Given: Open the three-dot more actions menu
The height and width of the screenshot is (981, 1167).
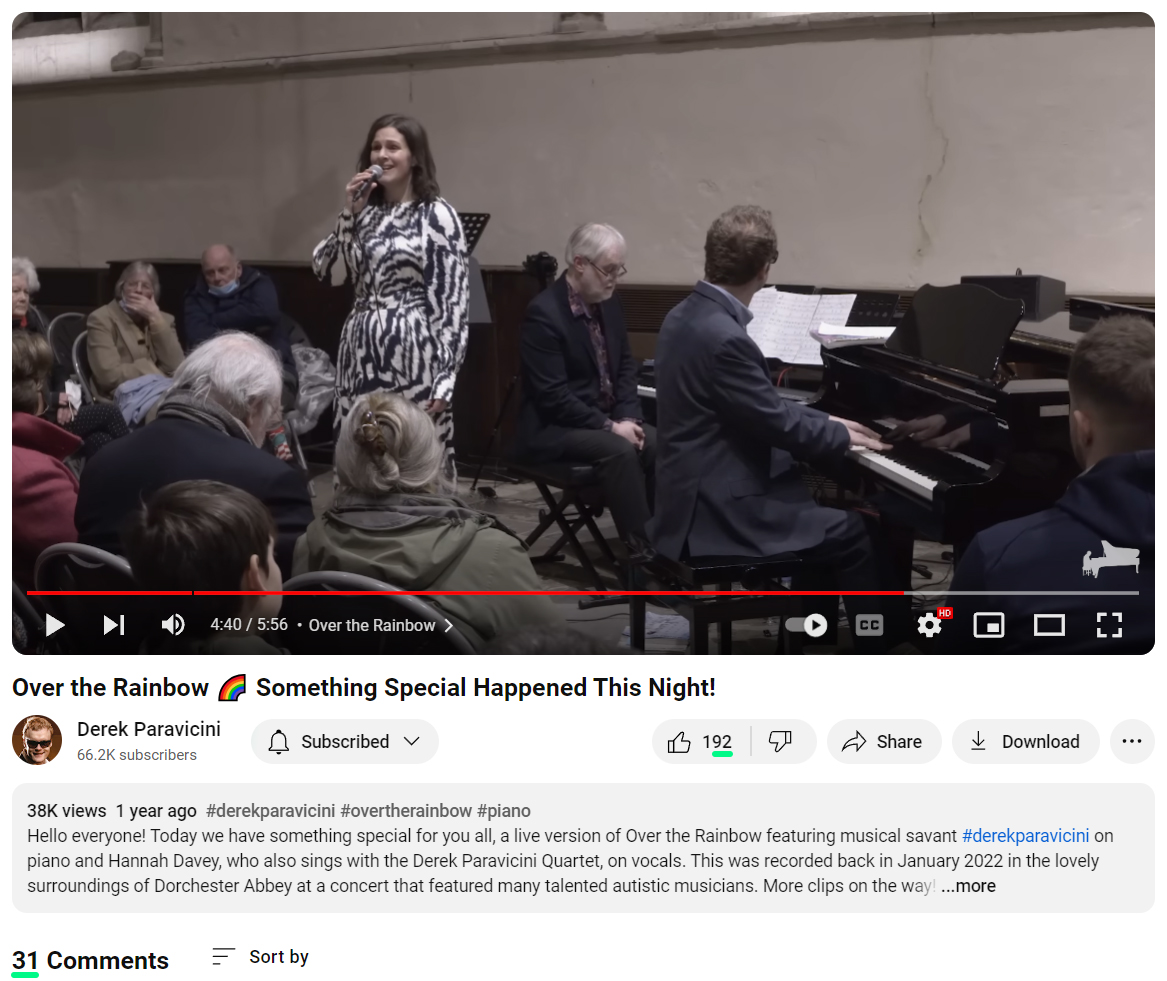Looking at the screenshot, I should (1132, 741).
